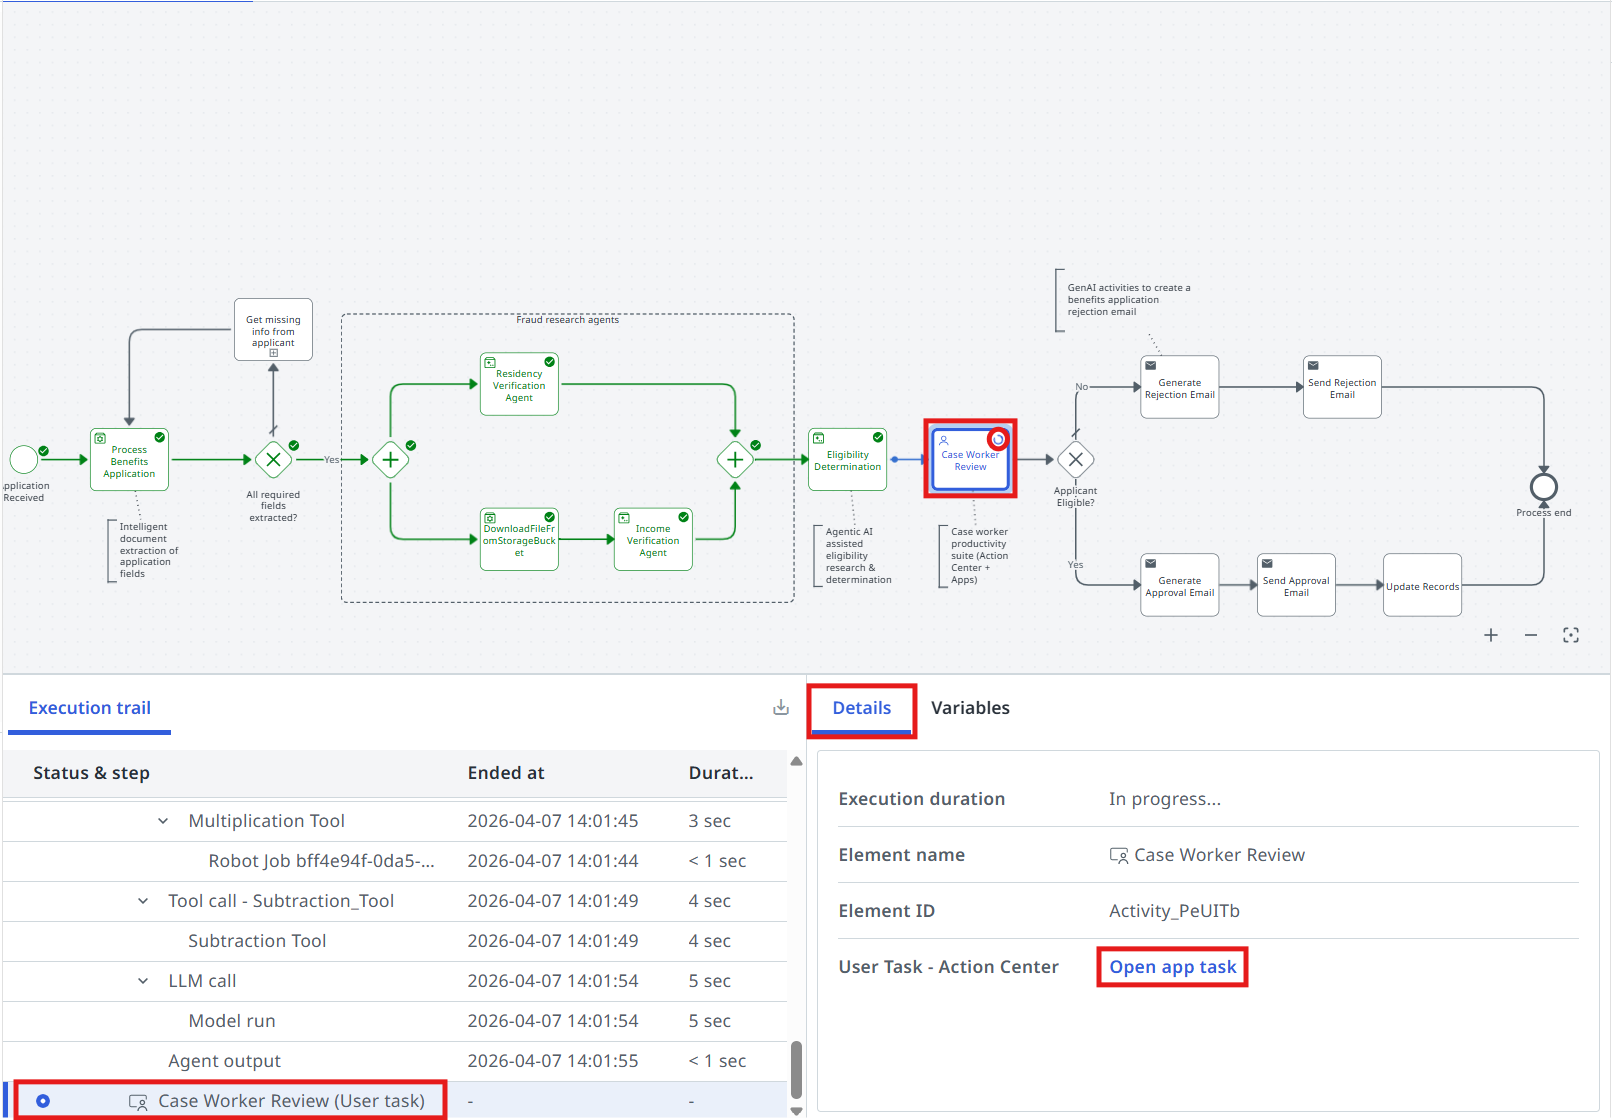This screenshot has width=1612, height=1120.
Task: Click Activity_PeUITb element ID value
Action: [1174, 911]
